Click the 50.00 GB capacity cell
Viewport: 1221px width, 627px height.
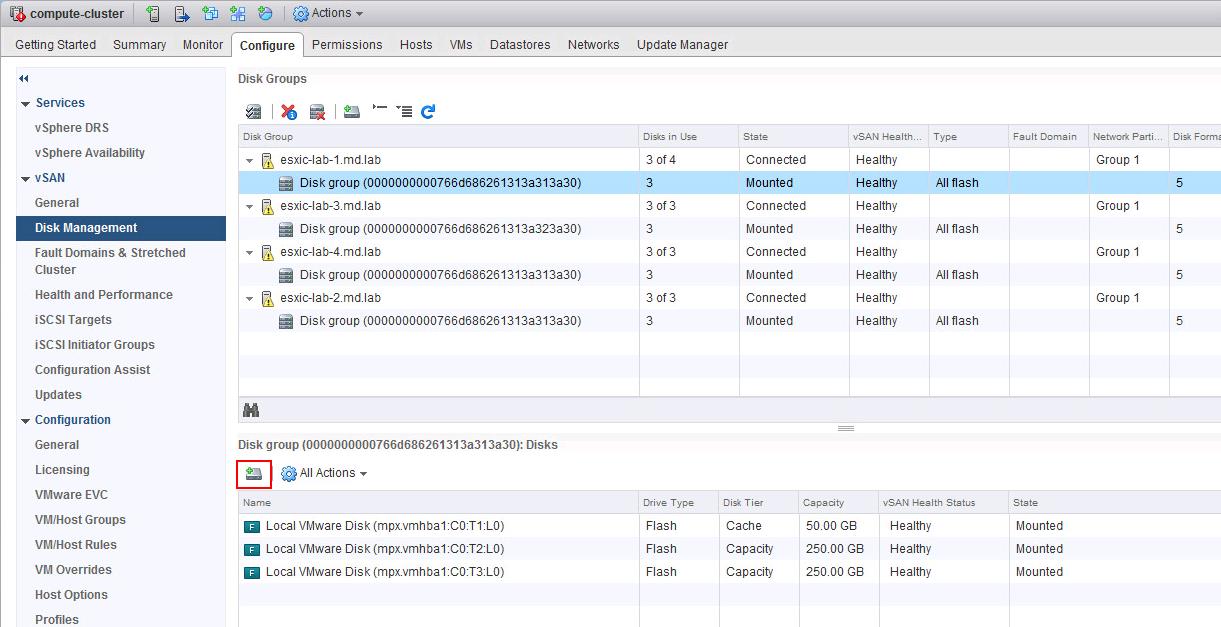point(839,526)
